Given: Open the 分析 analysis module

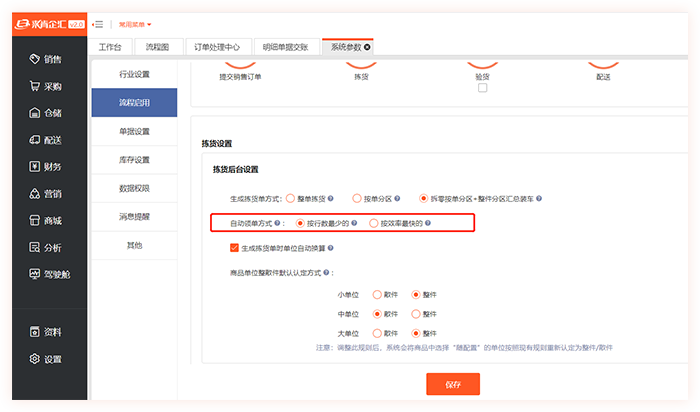Looking at the screenshot, I should pos(46,247).
